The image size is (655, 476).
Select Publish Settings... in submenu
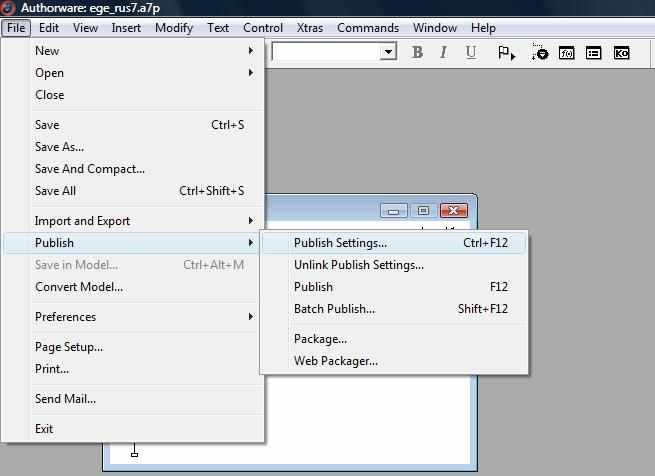[394, 243]
